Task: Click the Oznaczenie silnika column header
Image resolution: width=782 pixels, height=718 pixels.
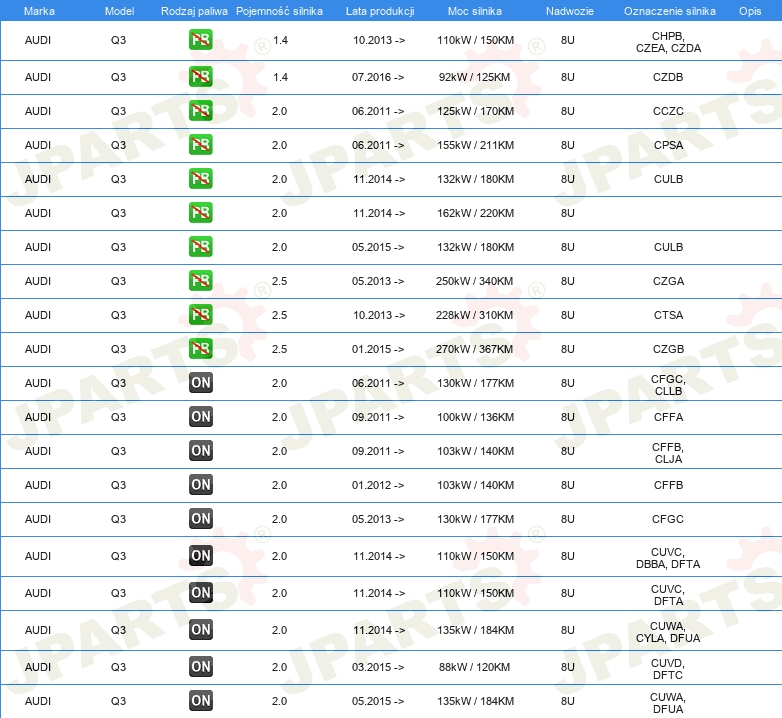Action: tap(670, 11)
